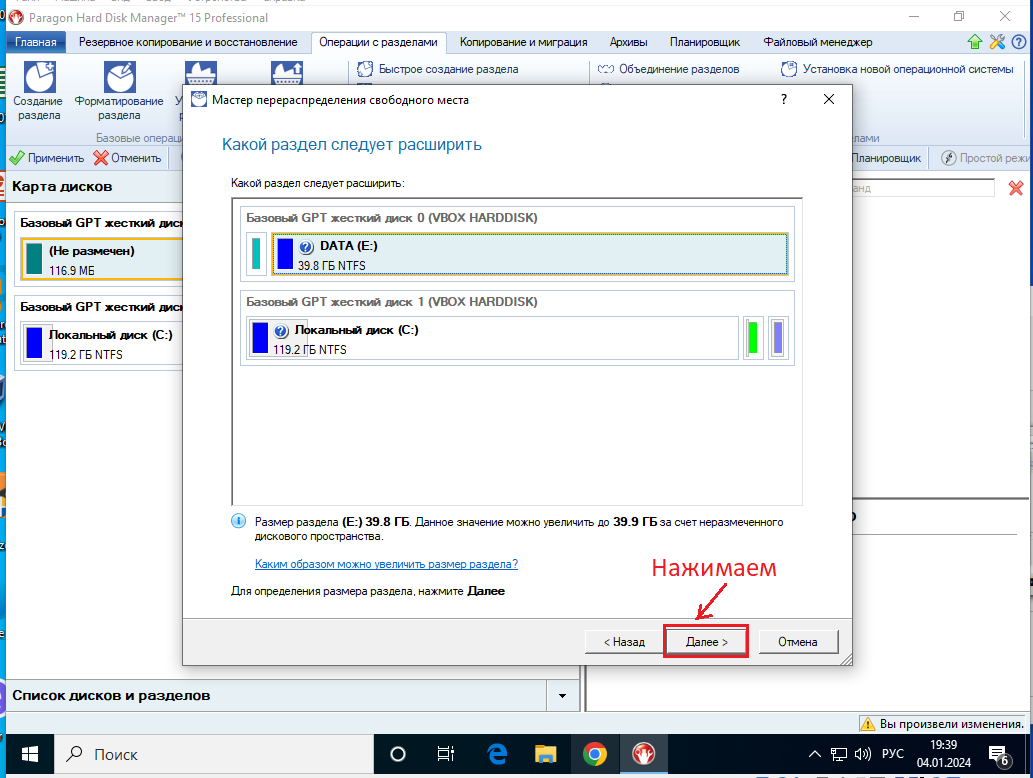Click Простой режим in the toolbar

point(985,158)
